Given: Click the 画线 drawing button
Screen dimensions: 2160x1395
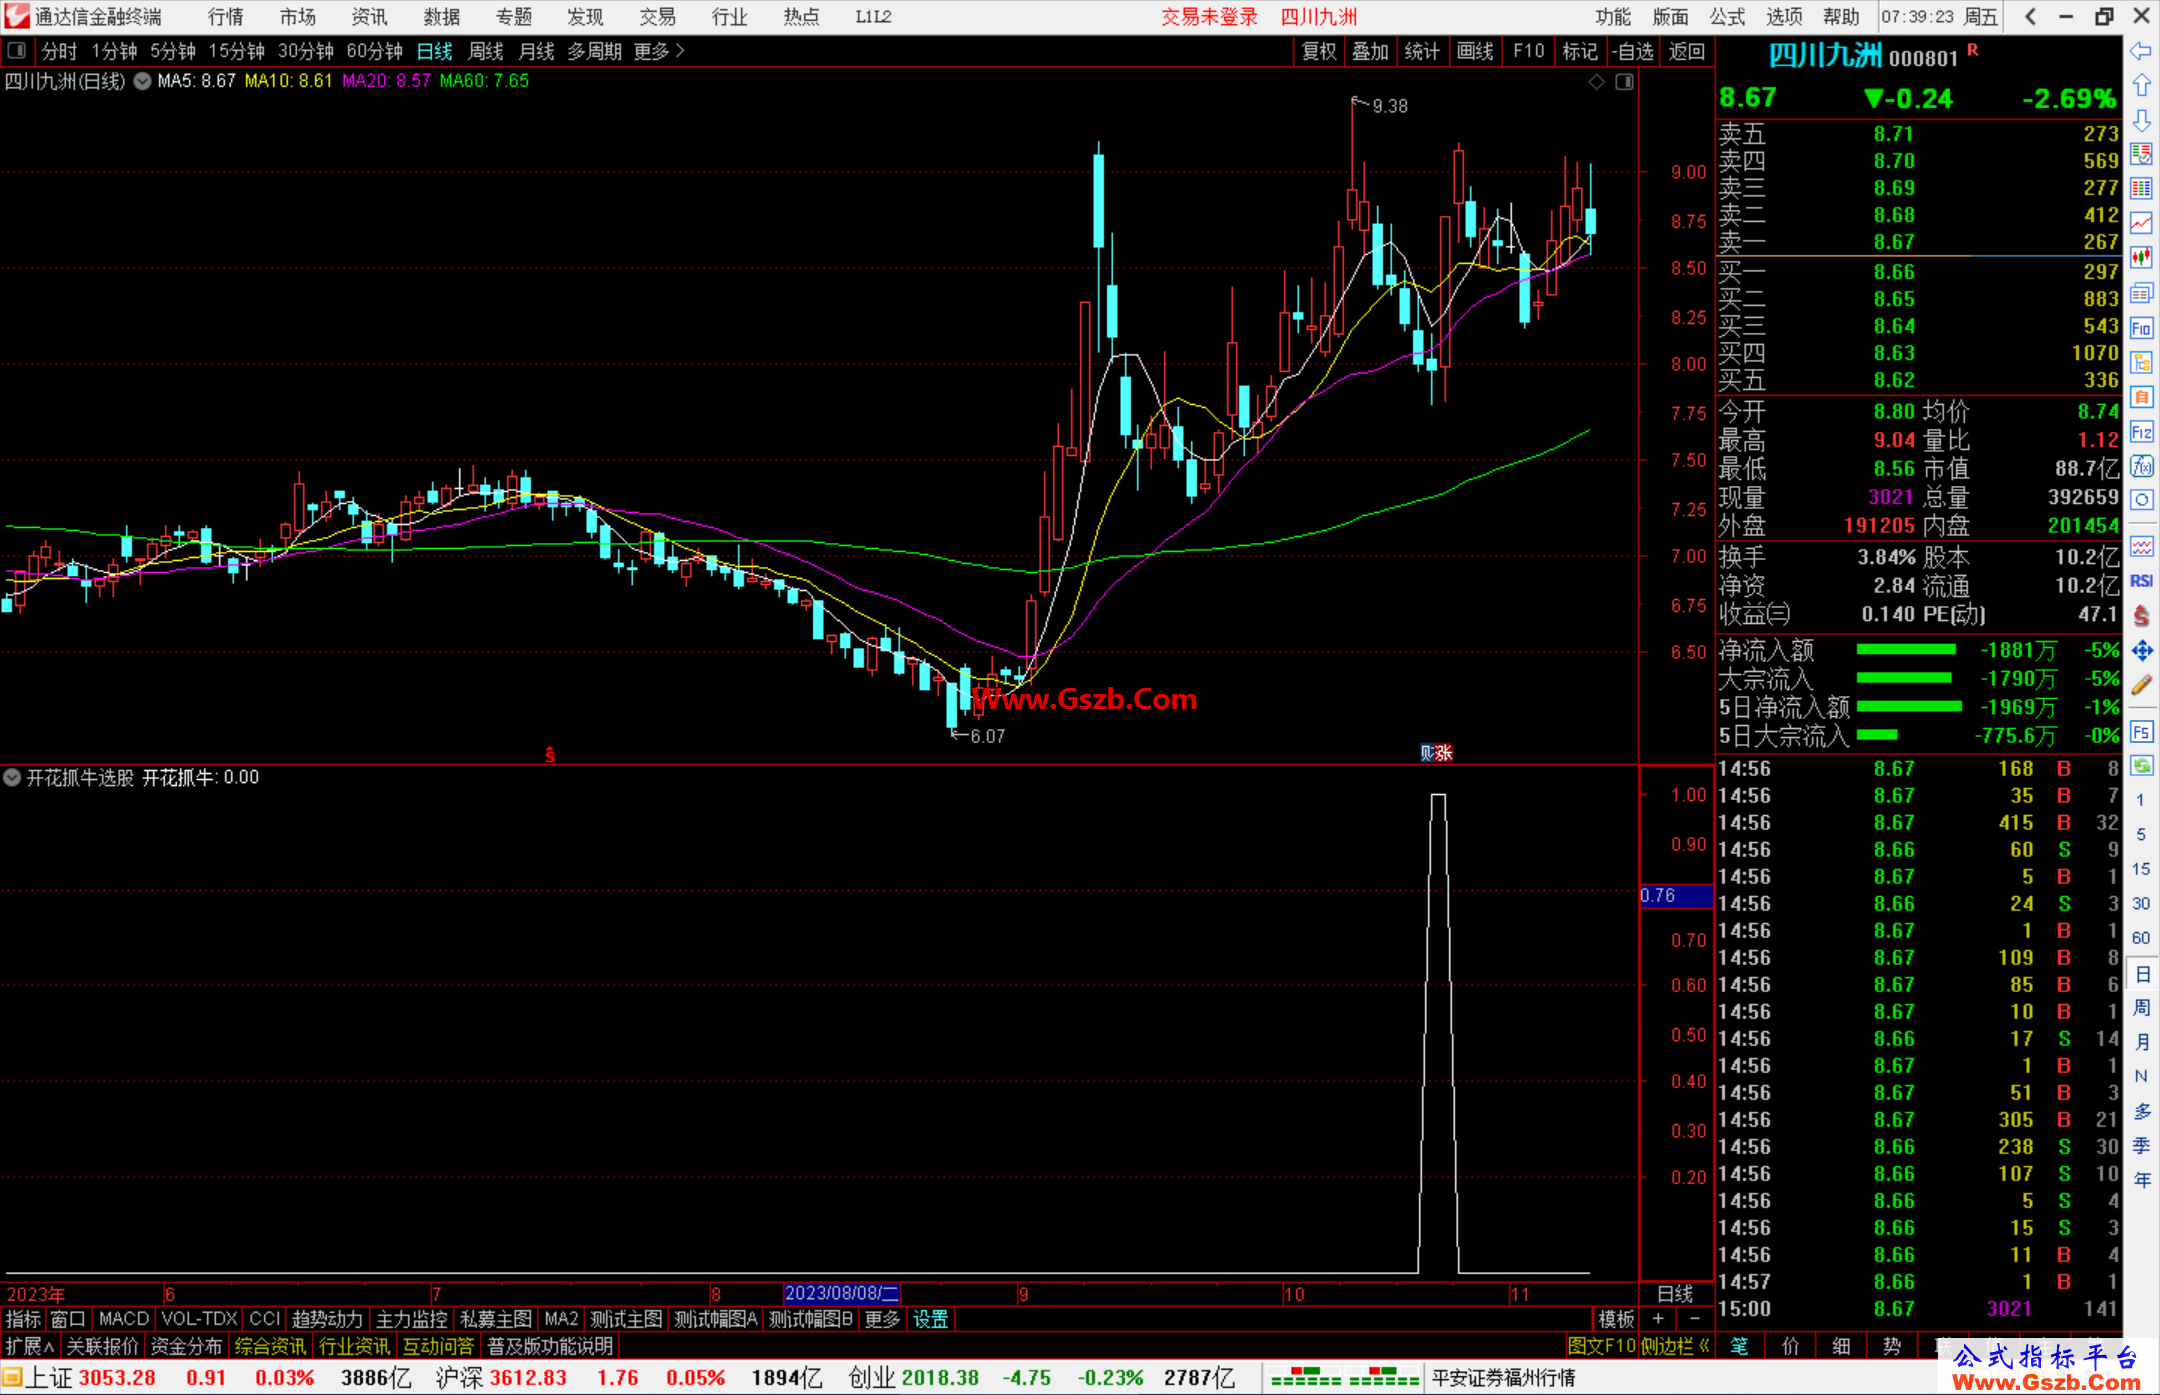Looking at the screenshot, I should pos(1475,51).
